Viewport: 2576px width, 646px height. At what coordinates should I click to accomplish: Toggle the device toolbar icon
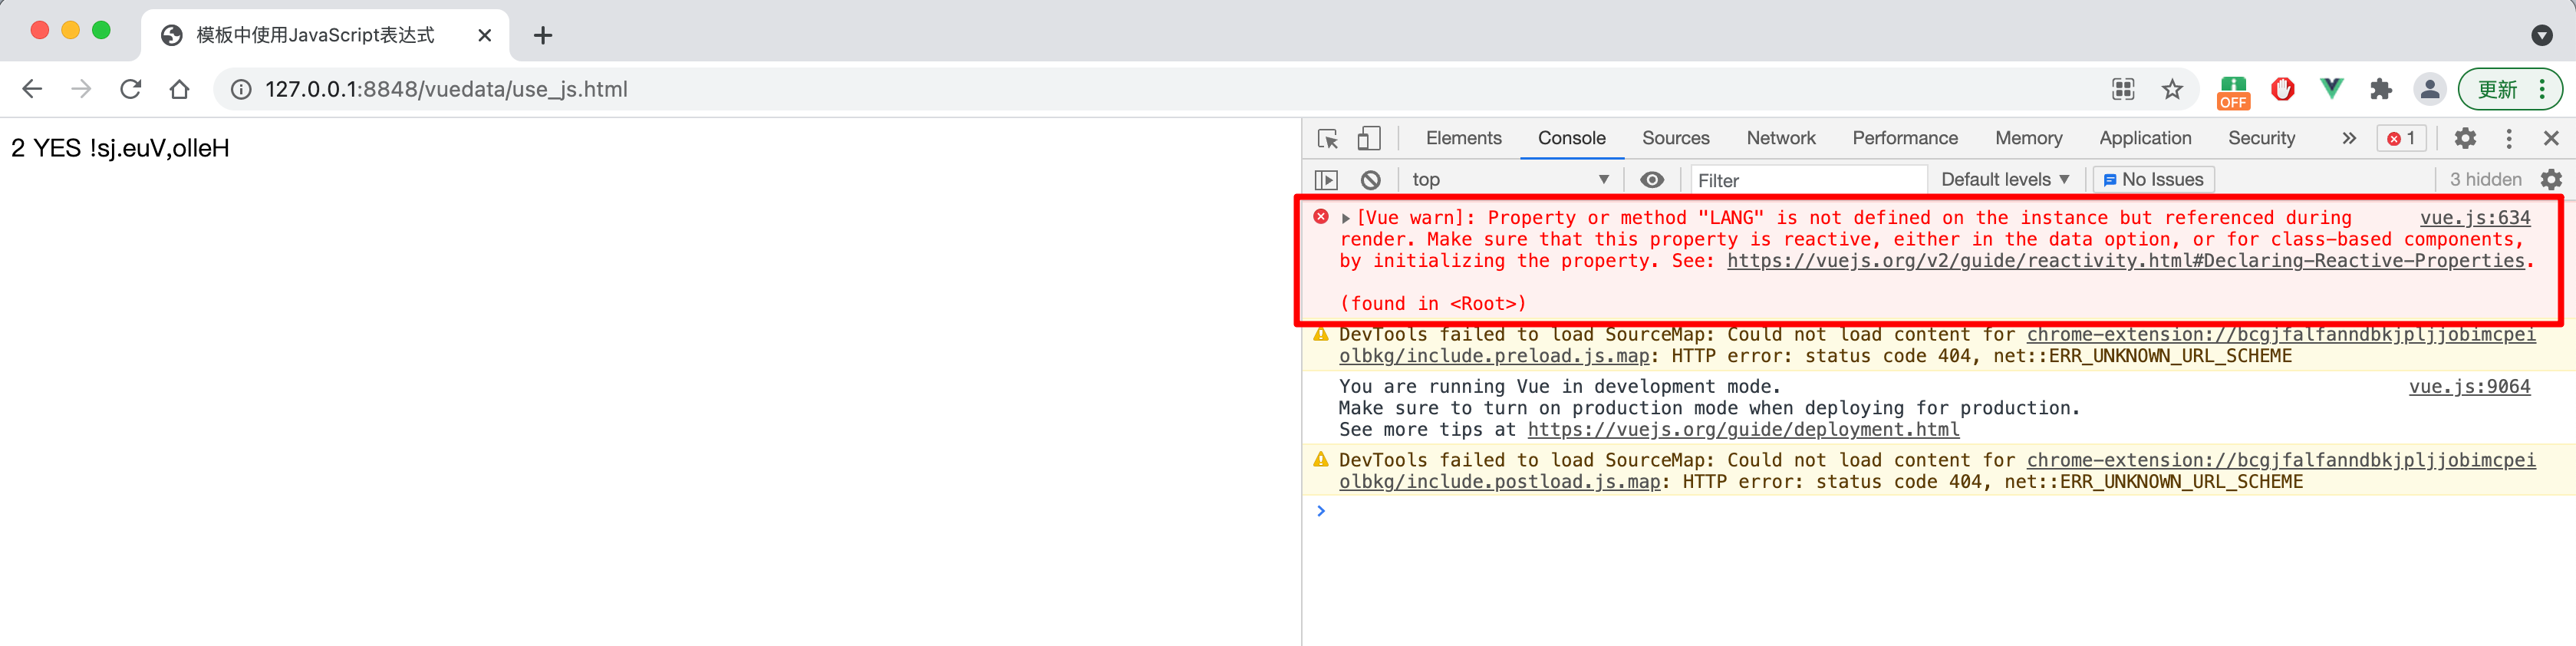1369,138
